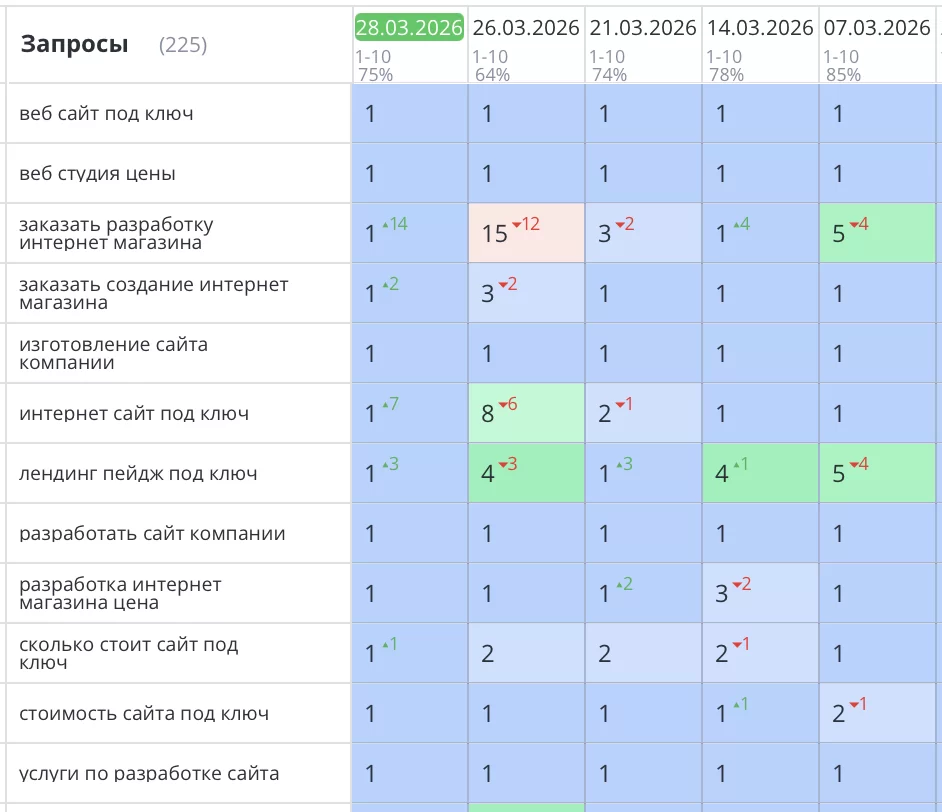Click green up arrow in сколько стоит сайт row

[x=384, y=645]
